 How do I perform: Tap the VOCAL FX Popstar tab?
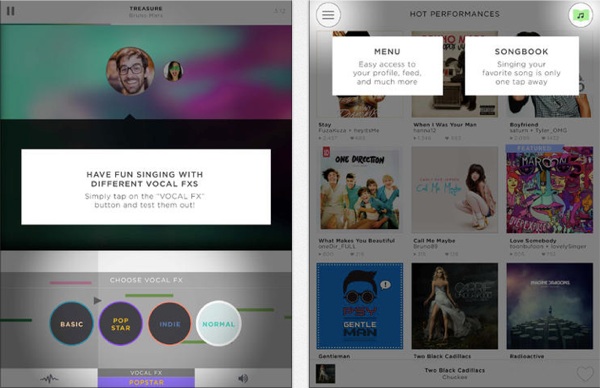coord(146,378)
